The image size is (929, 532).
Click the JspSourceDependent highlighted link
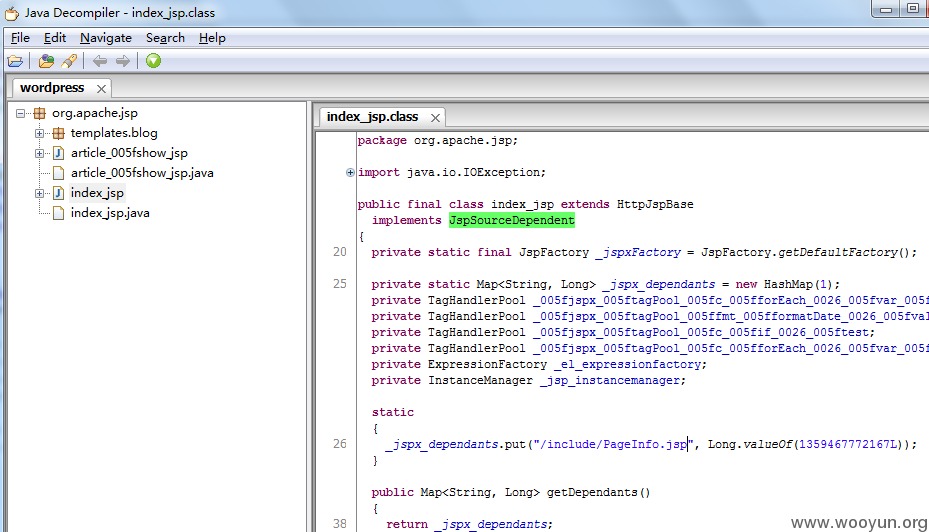[x=512, y=220]
